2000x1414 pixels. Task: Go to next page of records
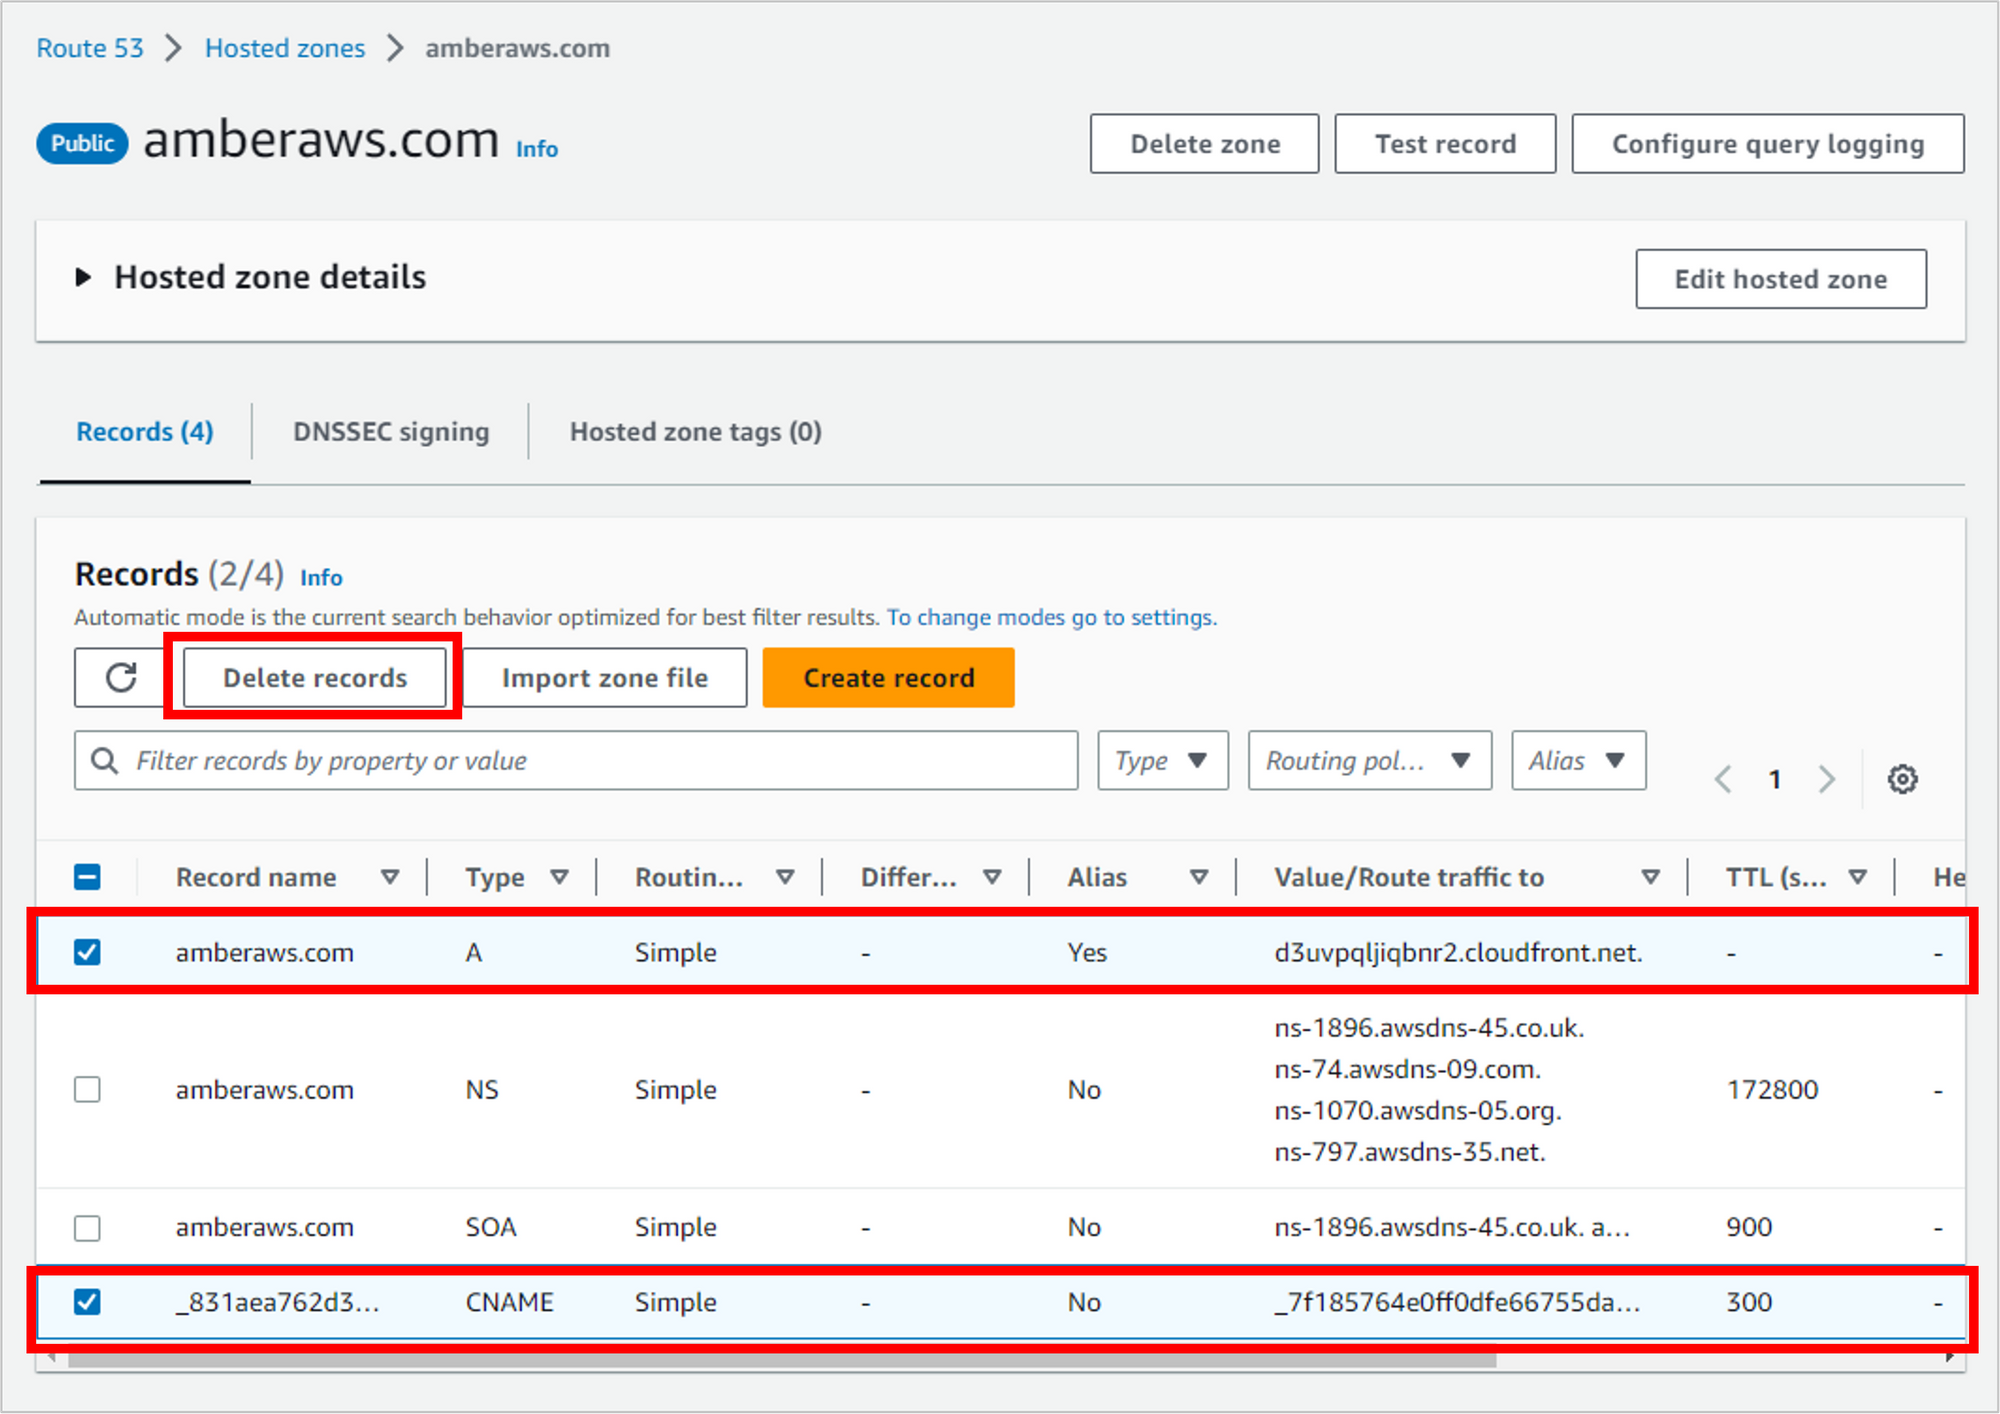coord(1827,779)
